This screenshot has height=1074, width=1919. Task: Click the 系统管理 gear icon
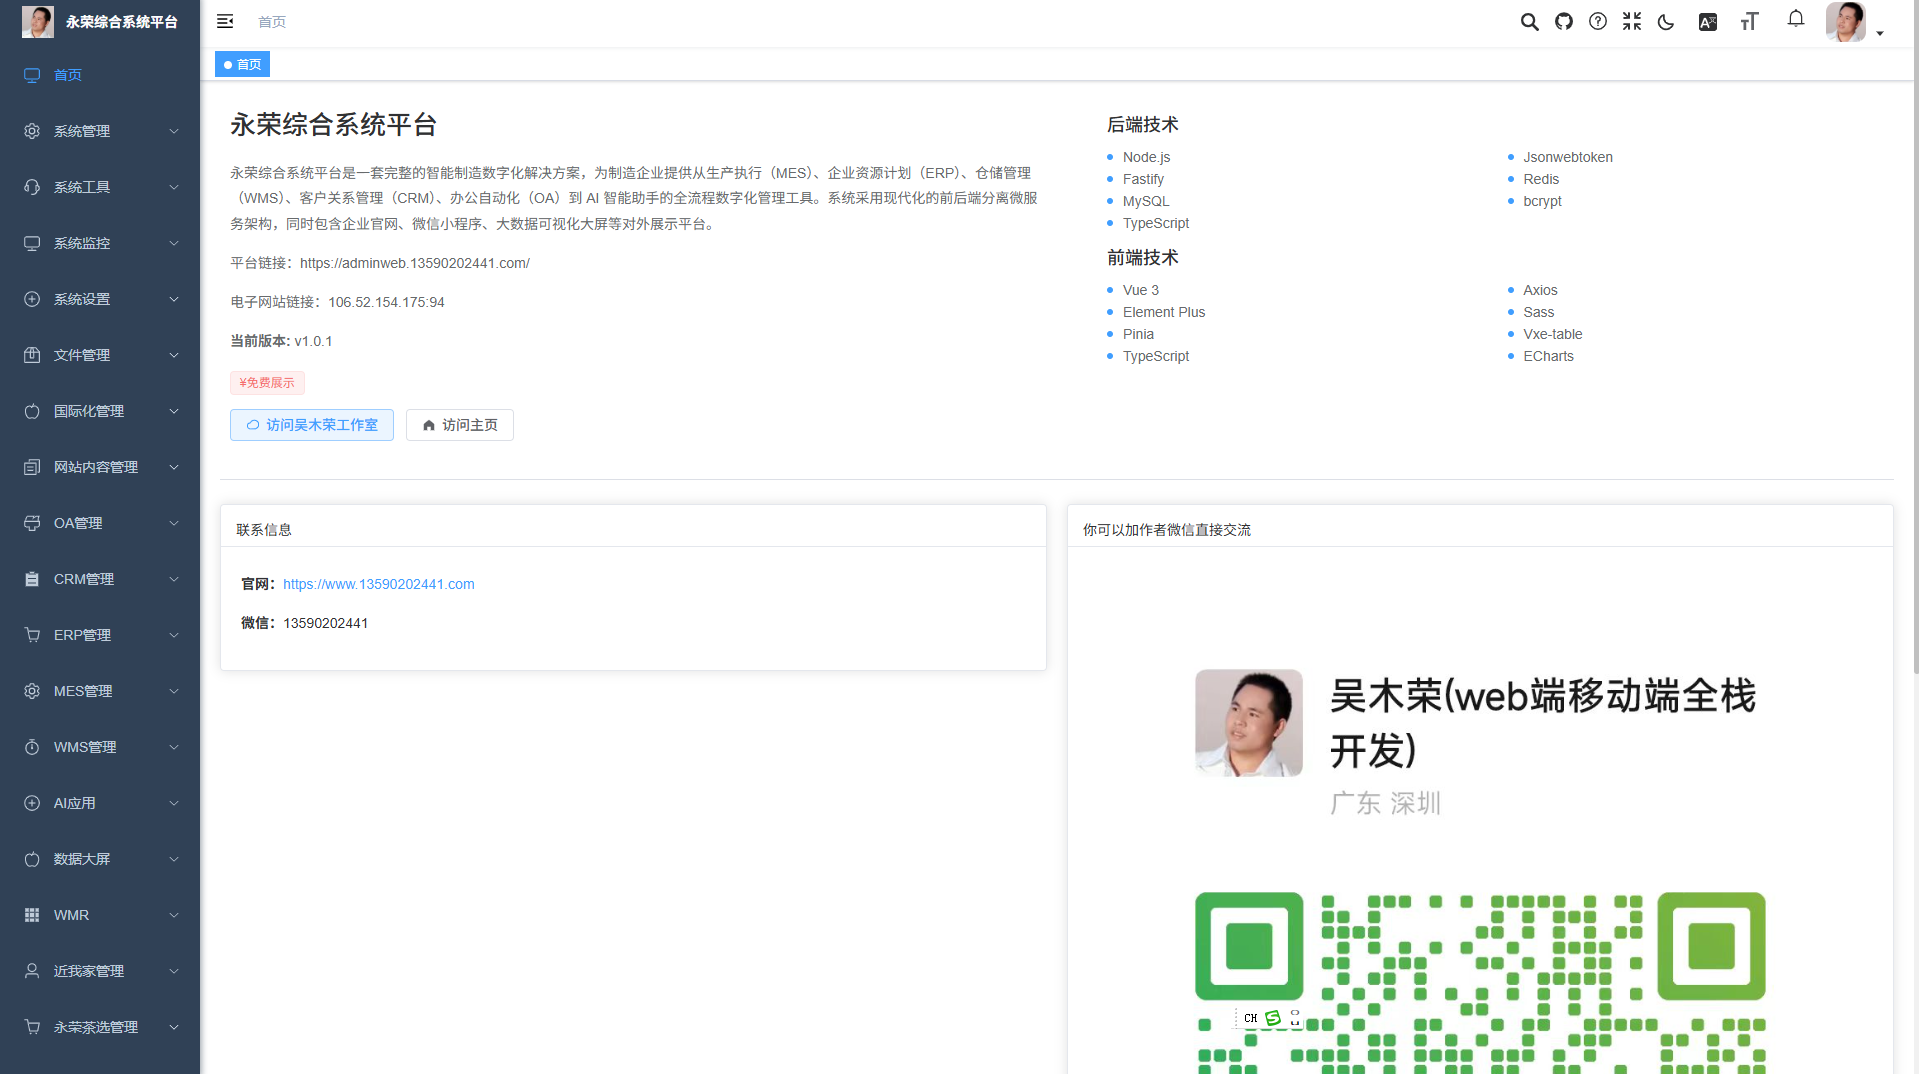[32, 131]
